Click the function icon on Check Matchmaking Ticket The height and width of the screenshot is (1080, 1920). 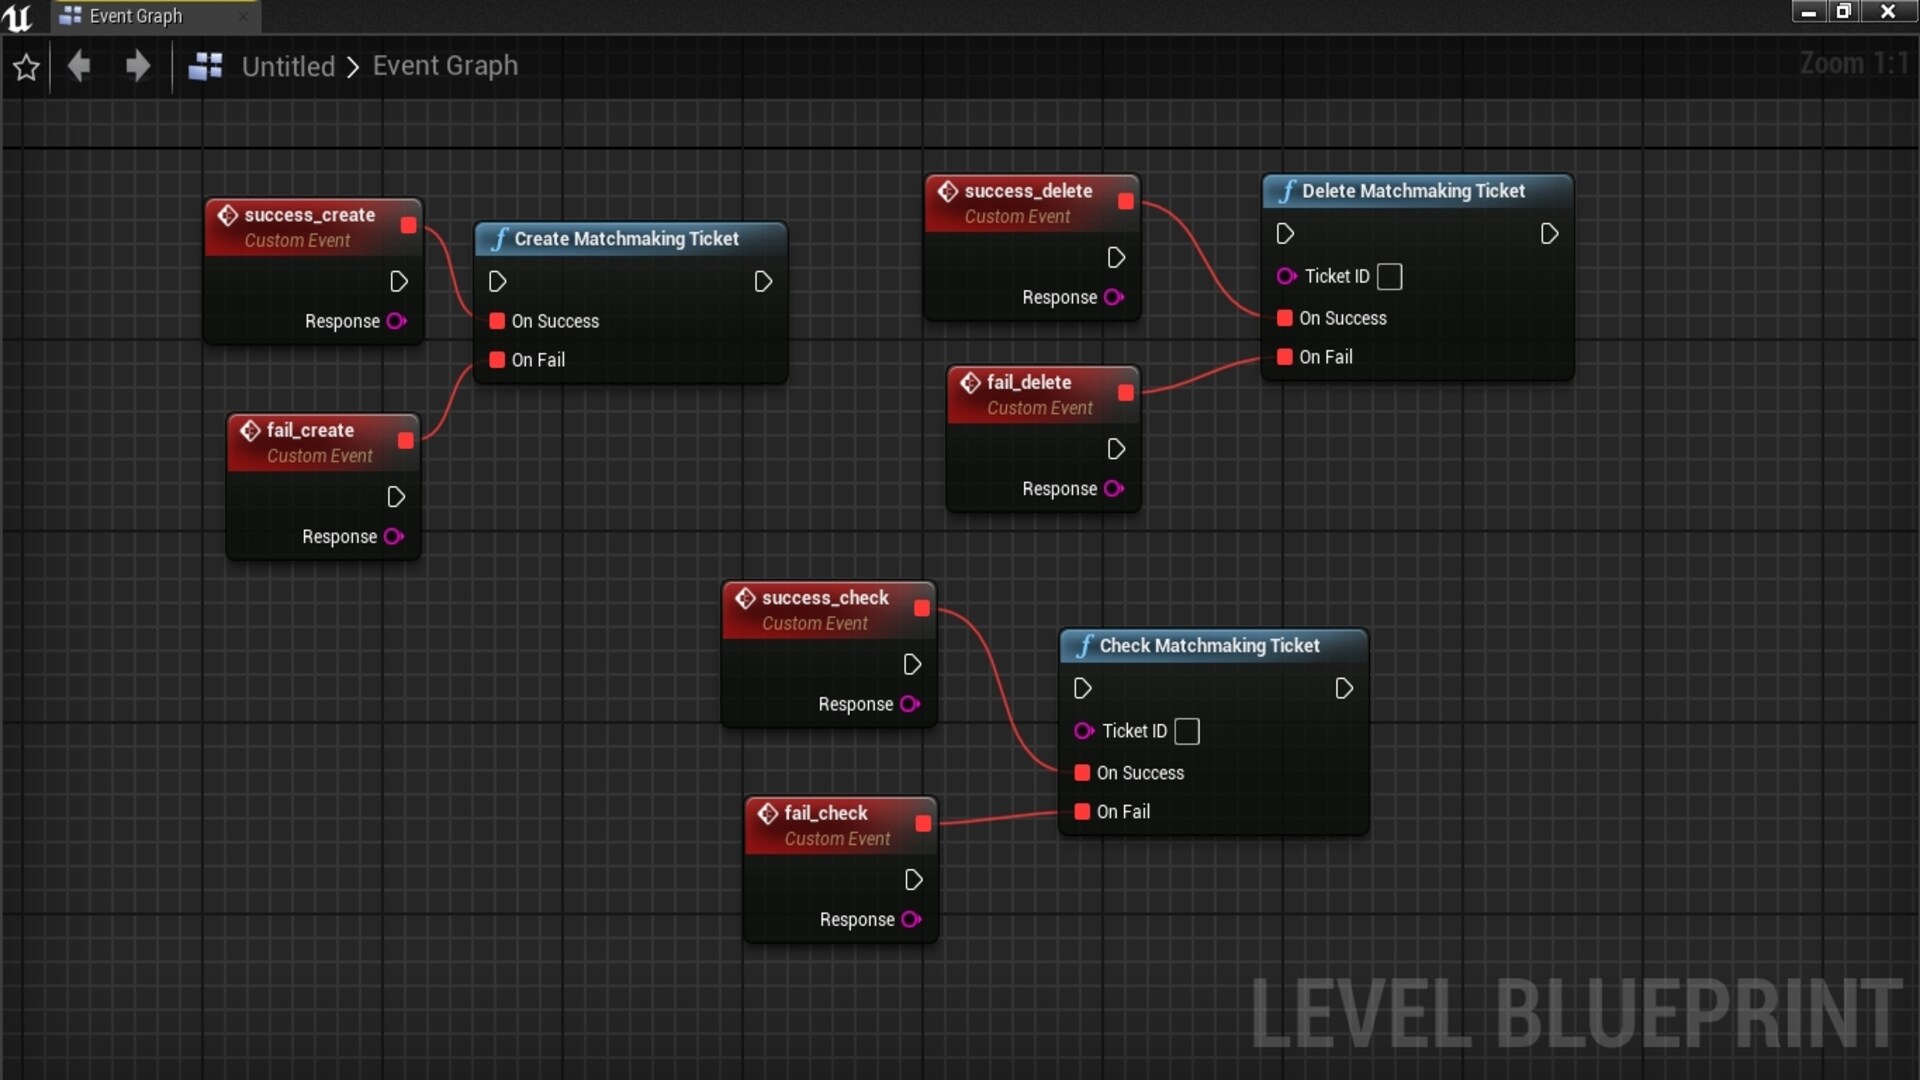point(1085,646)
